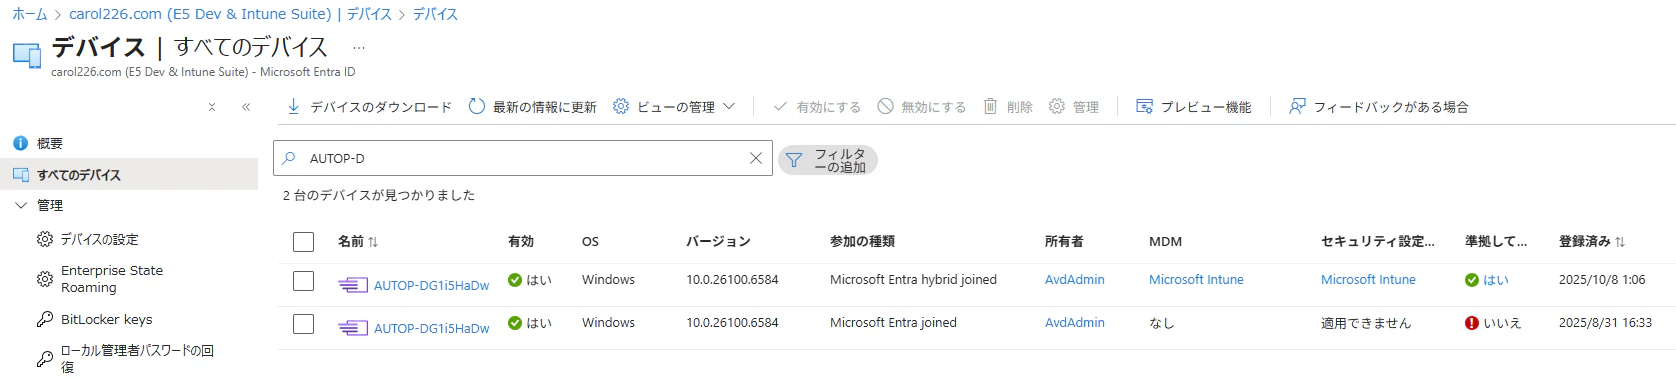Click the BitLocker keys key icon

point(45,319)
